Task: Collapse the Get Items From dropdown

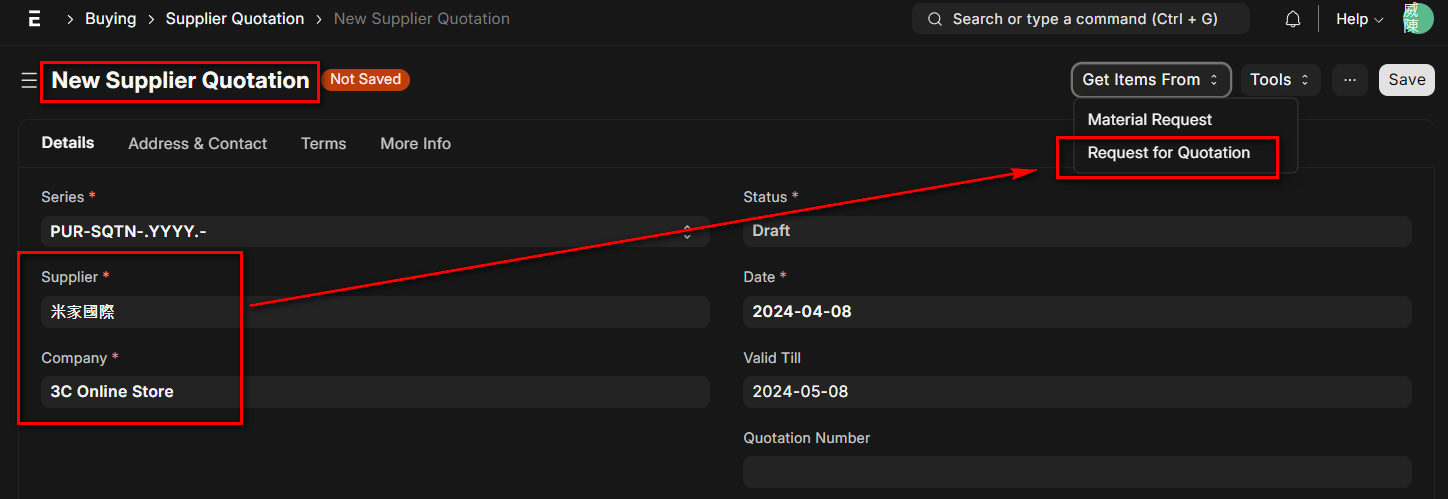Action: click(1151, 80)
